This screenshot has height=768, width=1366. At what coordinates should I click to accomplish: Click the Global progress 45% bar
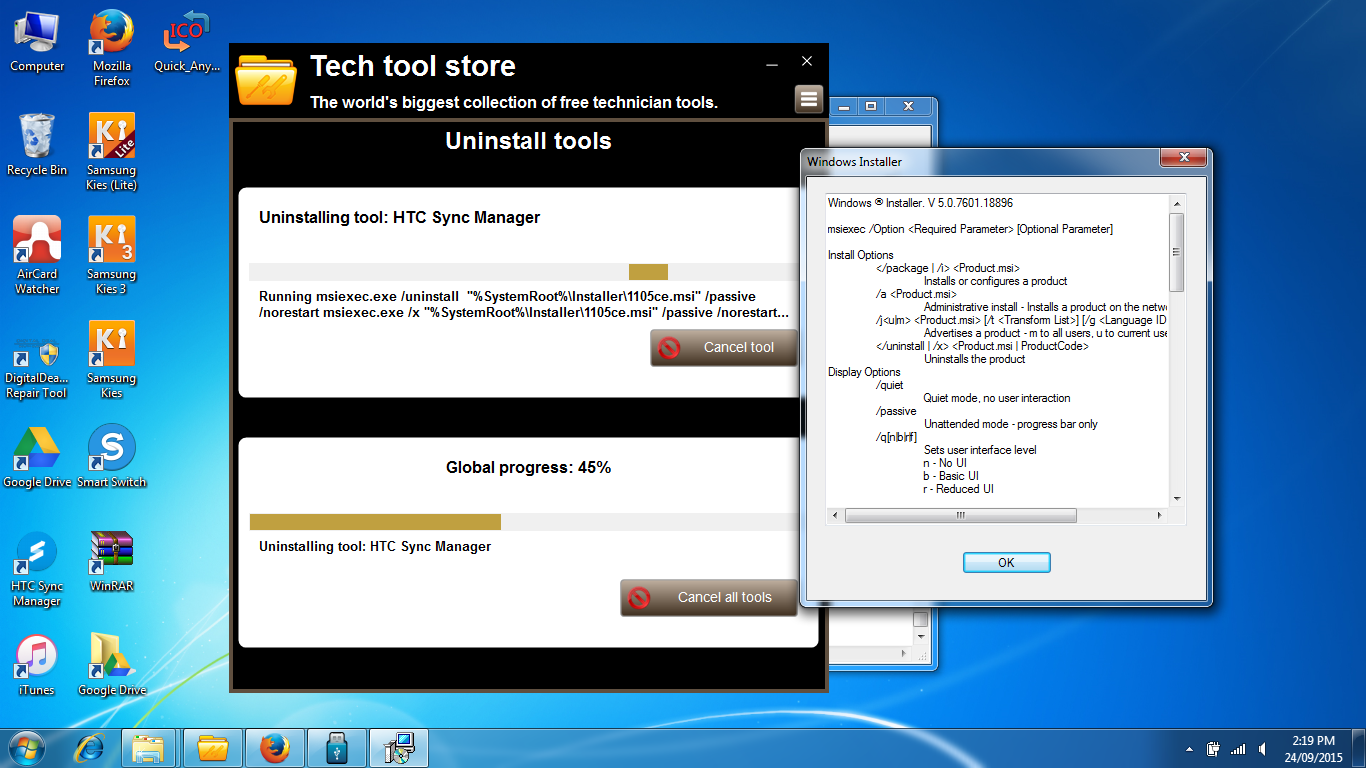(523, 521)
